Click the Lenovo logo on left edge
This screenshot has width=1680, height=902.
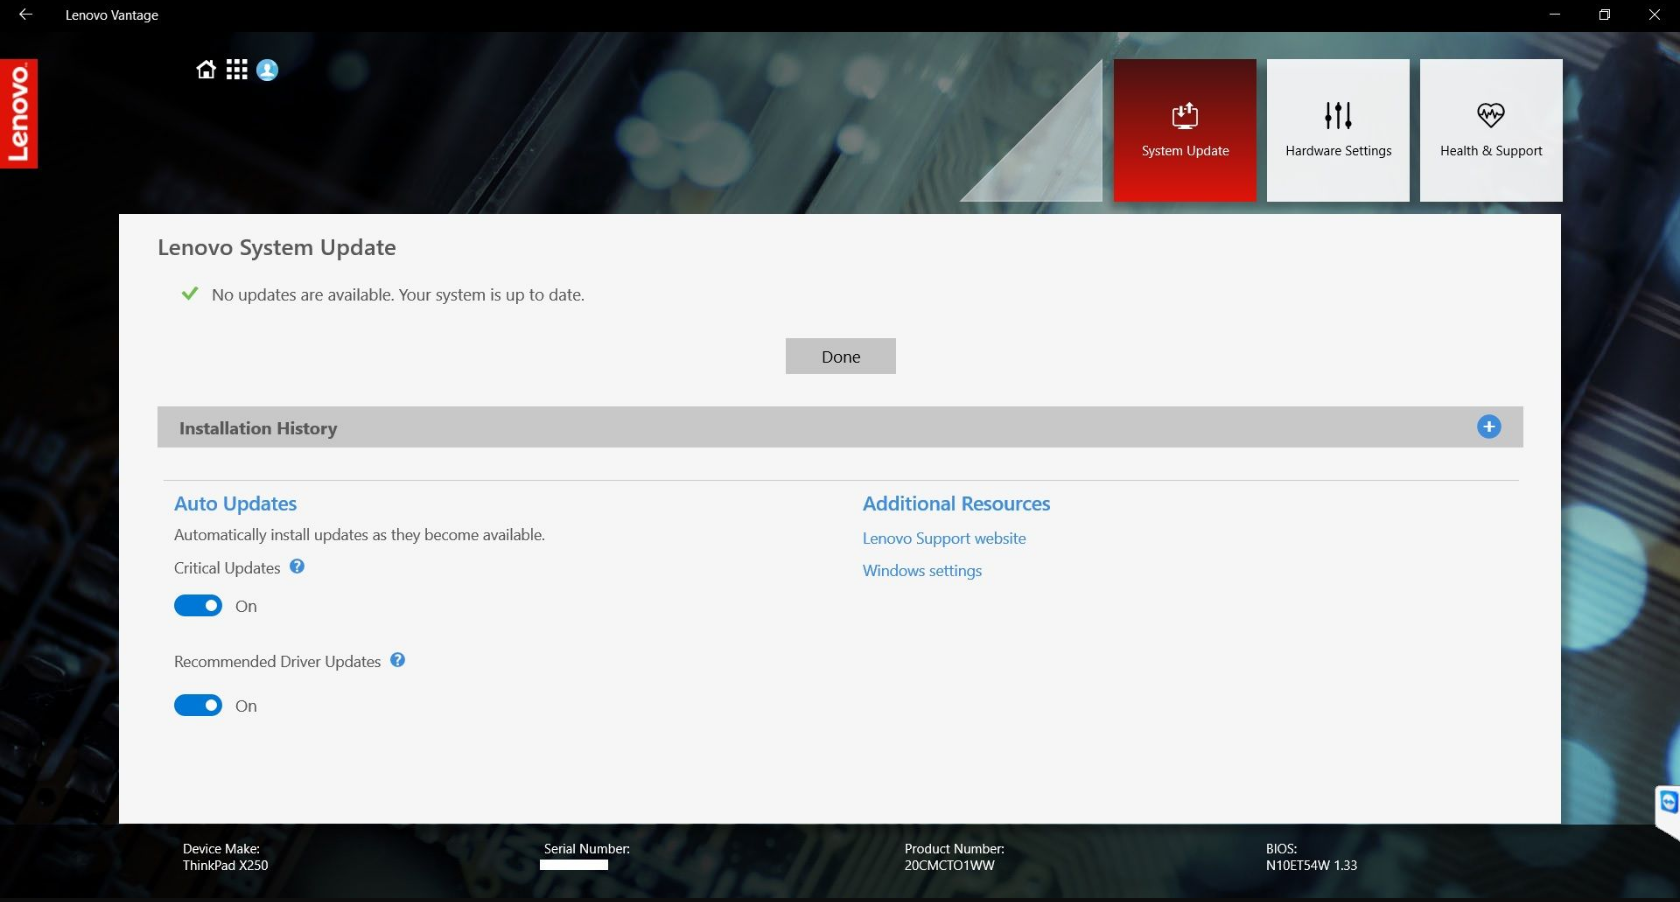click(x=19, y=113)
